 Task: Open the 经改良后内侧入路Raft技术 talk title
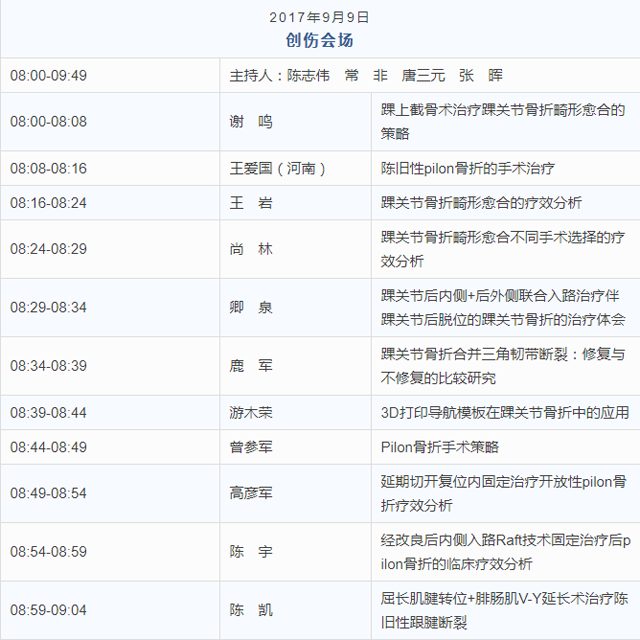[505, 551]
